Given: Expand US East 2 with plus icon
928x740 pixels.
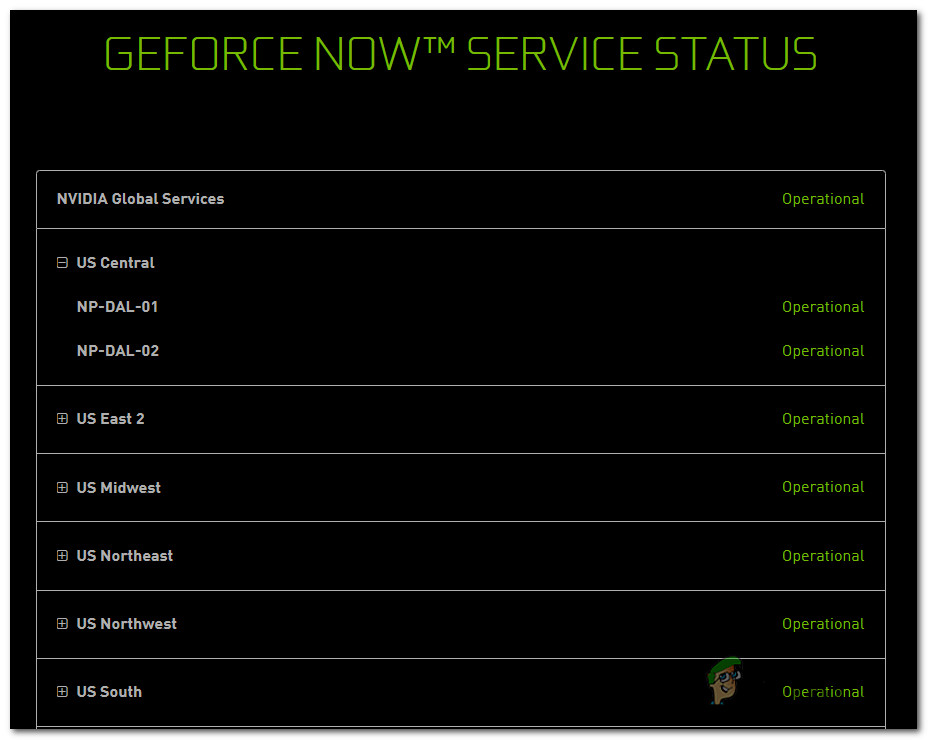Looking at the screenshot, I should (62, 419).
